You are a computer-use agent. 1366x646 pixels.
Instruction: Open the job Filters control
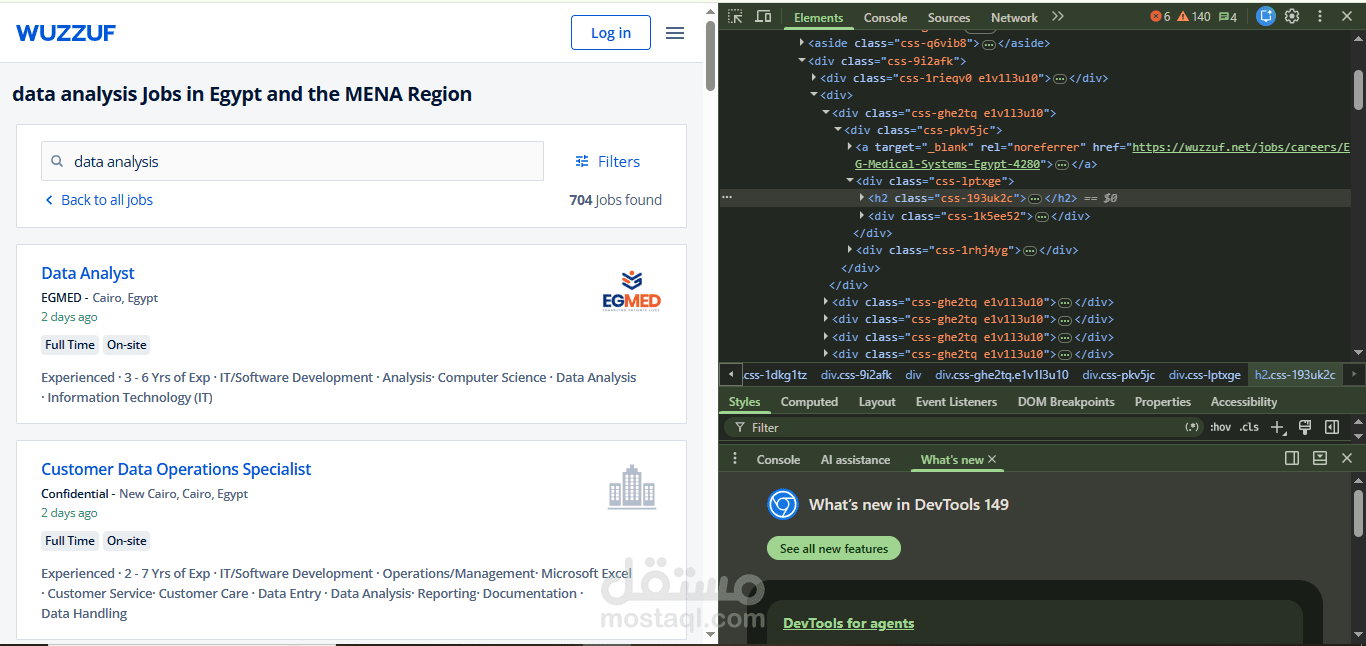pyautogui.click(x=607, y=161)
